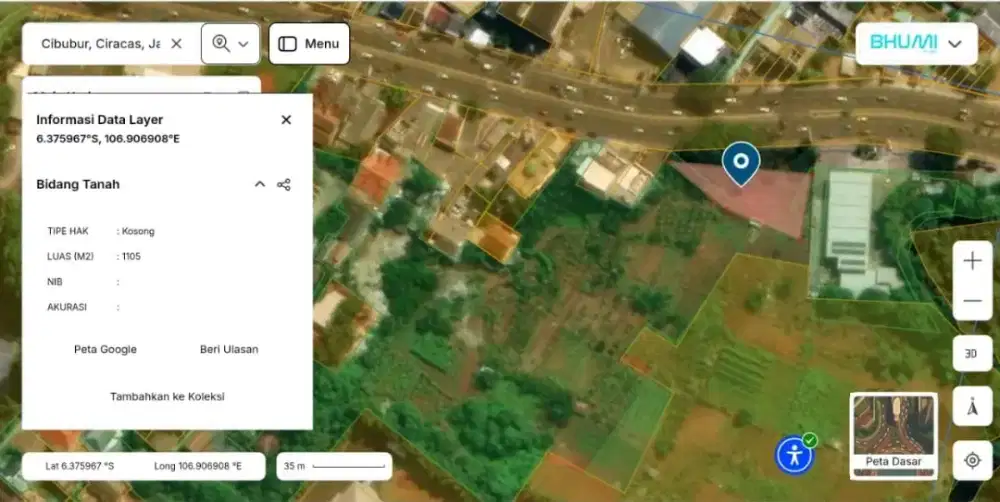Zoom out with the minus button
The width and height of the screenshot is (1000, 502).
[x=971, y=301]
